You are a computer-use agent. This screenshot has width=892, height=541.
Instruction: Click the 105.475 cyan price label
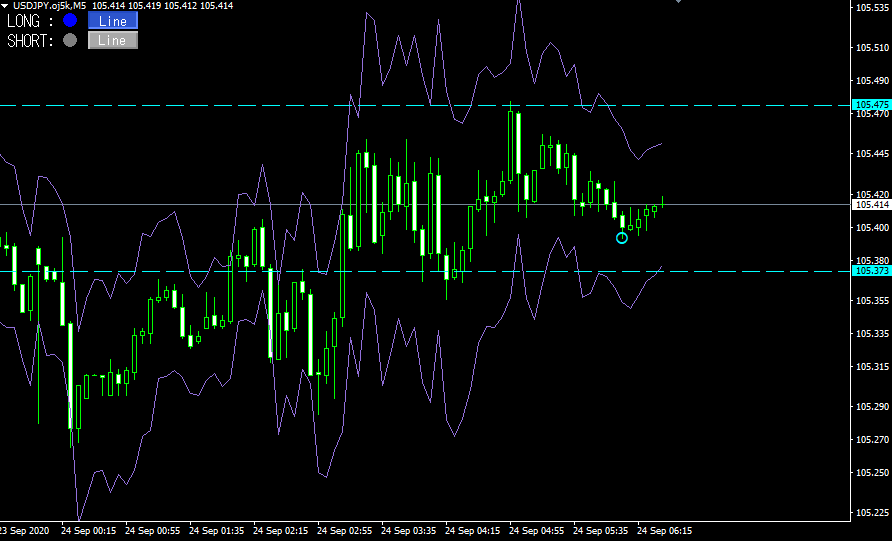point(872,105)
